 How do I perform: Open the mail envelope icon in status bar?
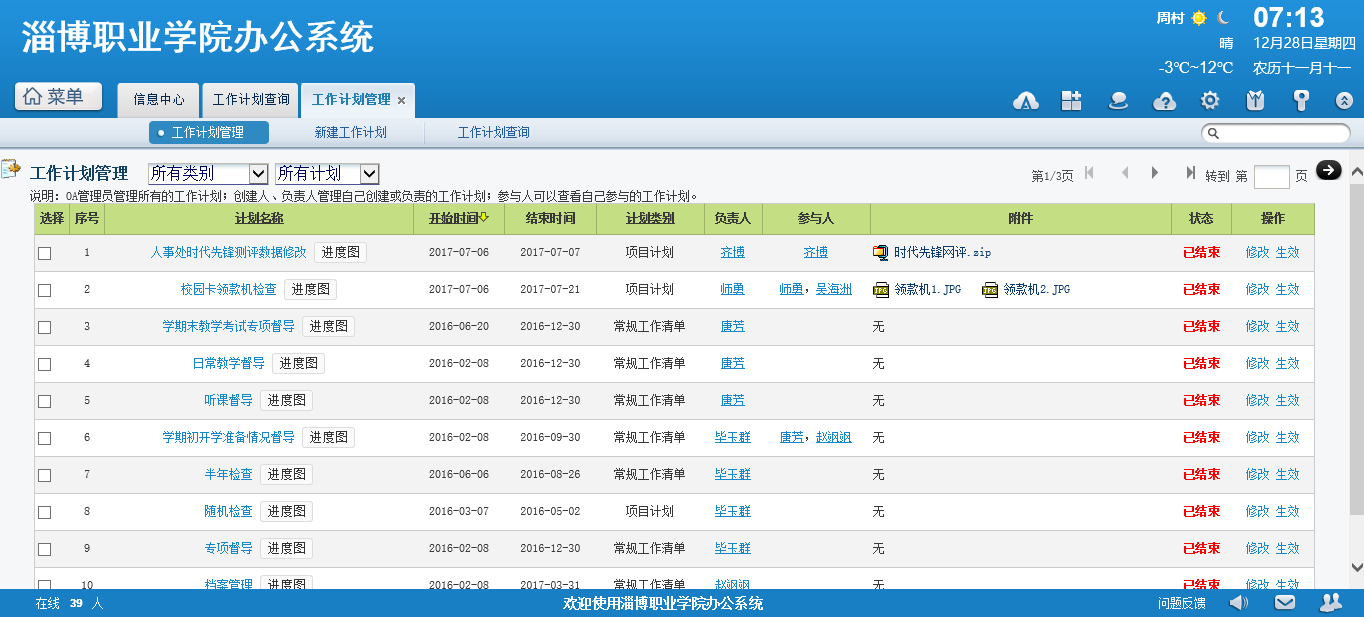pyautogui.click(x=1284, y=602)
